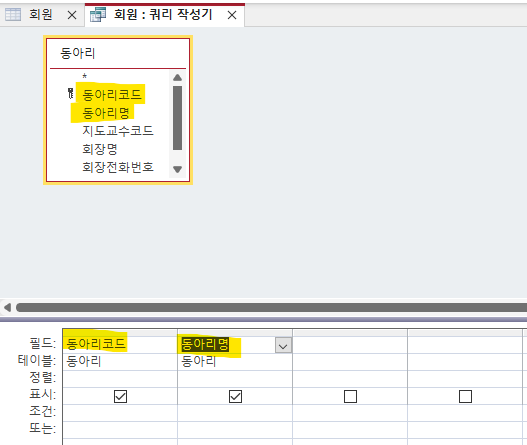Viewport: 527px width, 445px height.
Task: Select the asterisk all-fields entry
Action: pos(85,77)
